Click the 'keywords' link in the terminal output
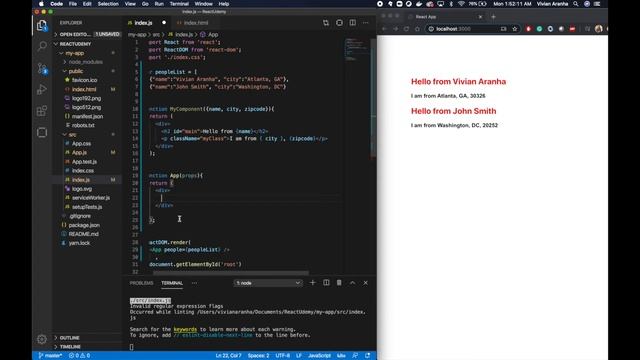Screen dimensions: 640x360 185,329
